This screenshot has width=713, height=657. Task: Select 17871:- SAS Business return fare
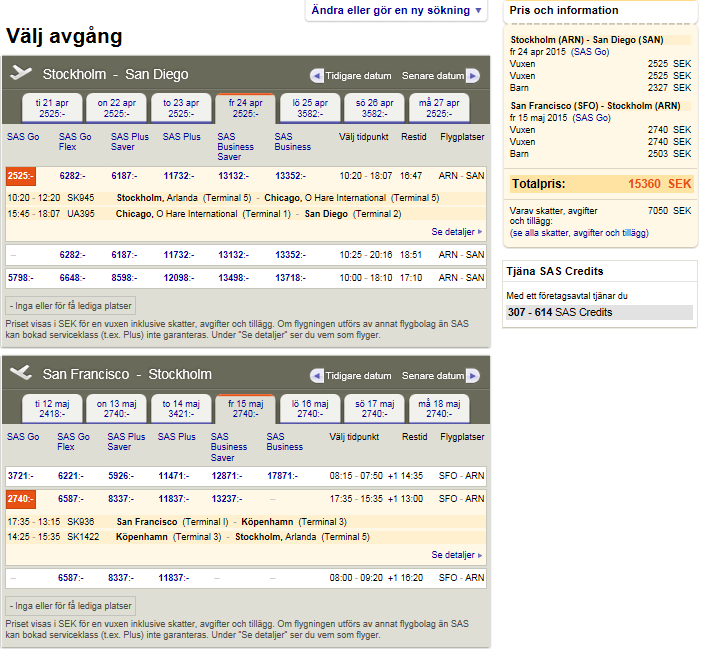pyautogui.click(x=282, y=476)
